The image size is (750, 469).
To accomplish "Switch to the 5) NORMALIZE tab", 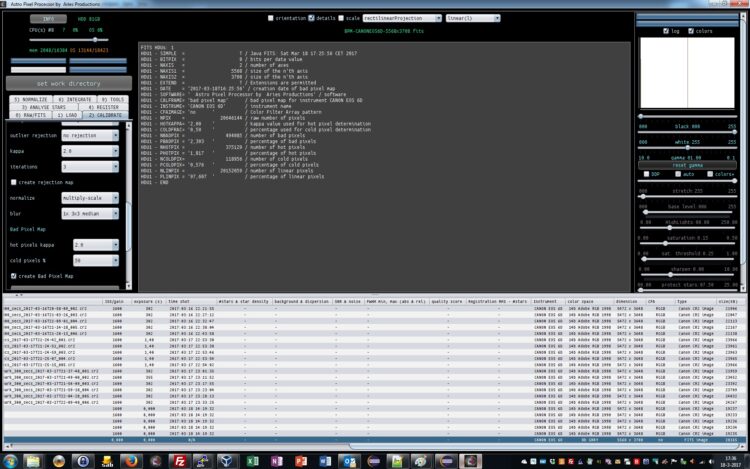I will pyautogui.click(x=31, y=99).
